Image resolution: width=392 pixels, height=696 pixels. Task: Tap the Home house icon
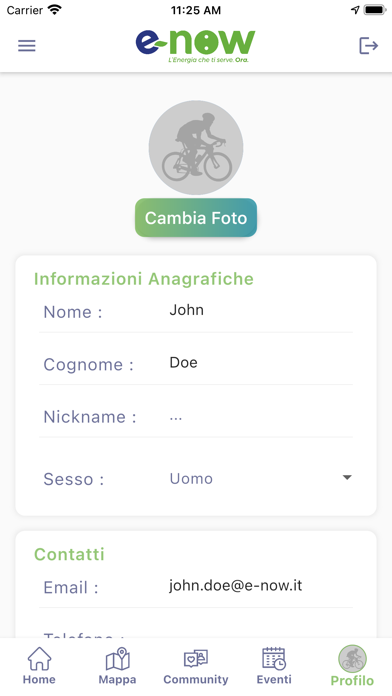[x=40, y=658]
